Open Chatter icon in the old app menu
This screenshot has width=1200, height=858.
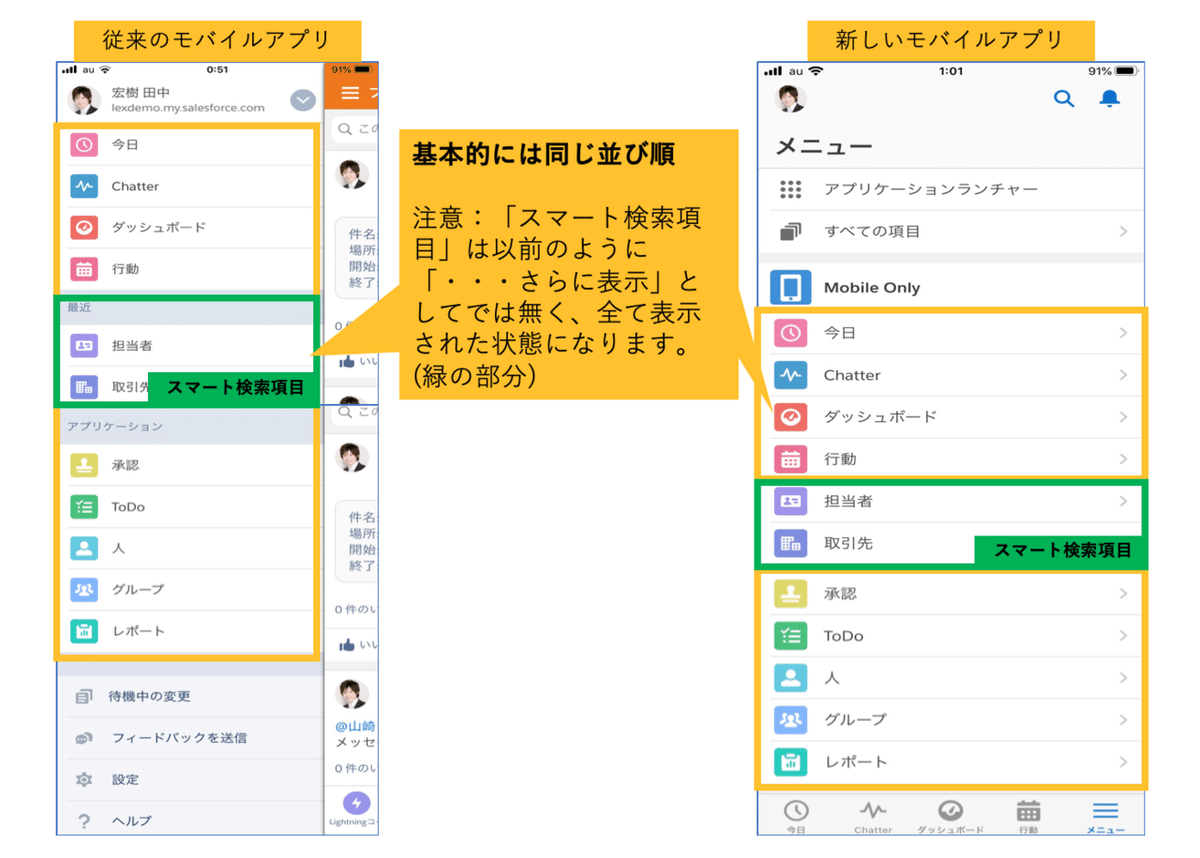click(x=84, y=186)
